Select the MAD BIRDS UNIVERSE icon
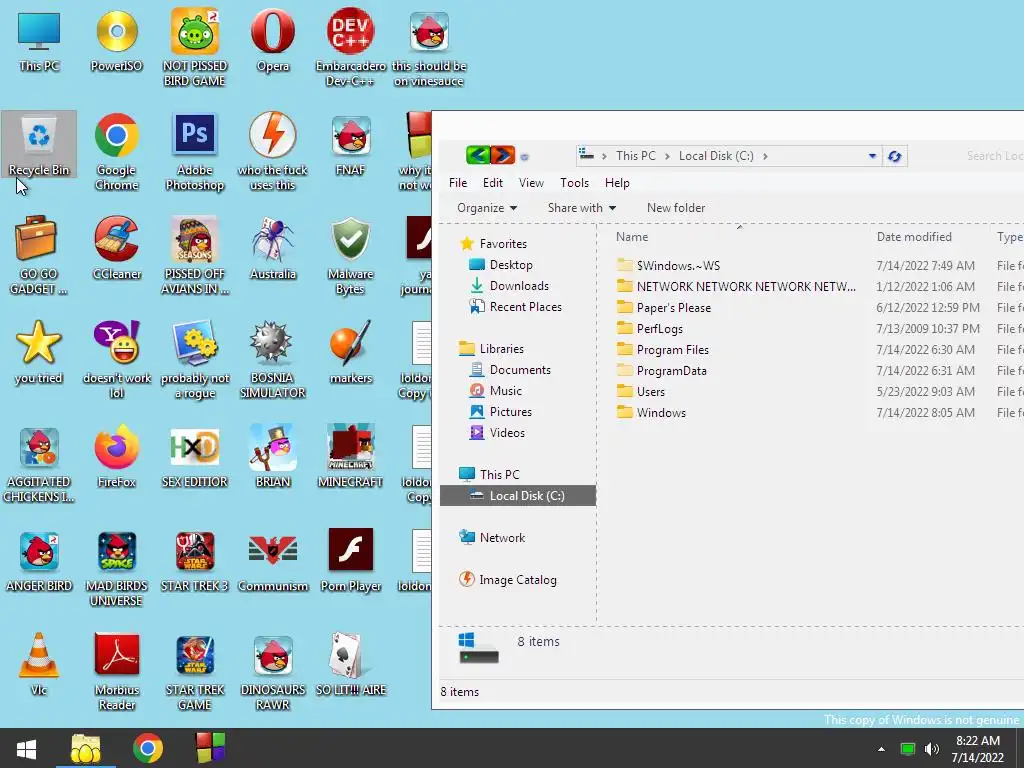1024x768 pixels. tap(116, 568)
